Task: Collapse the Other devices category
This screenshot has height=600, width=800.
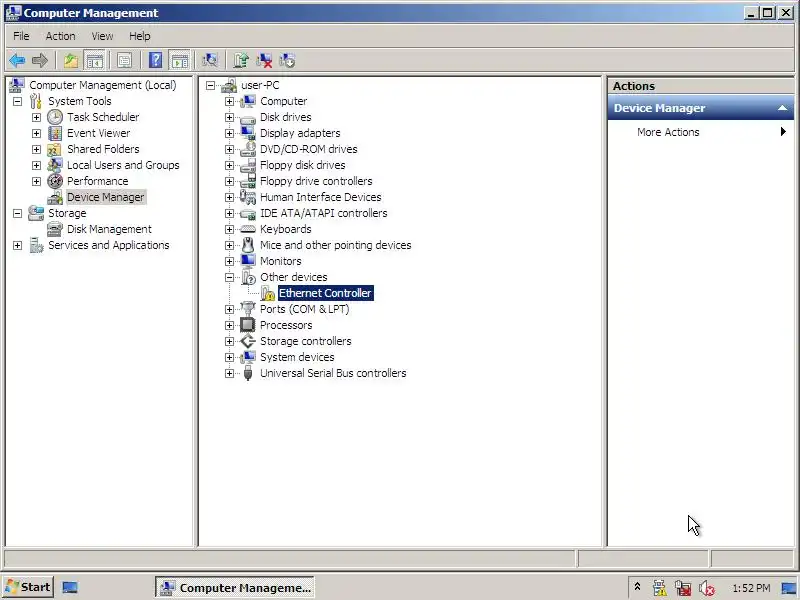Action: tap(229, 278)
